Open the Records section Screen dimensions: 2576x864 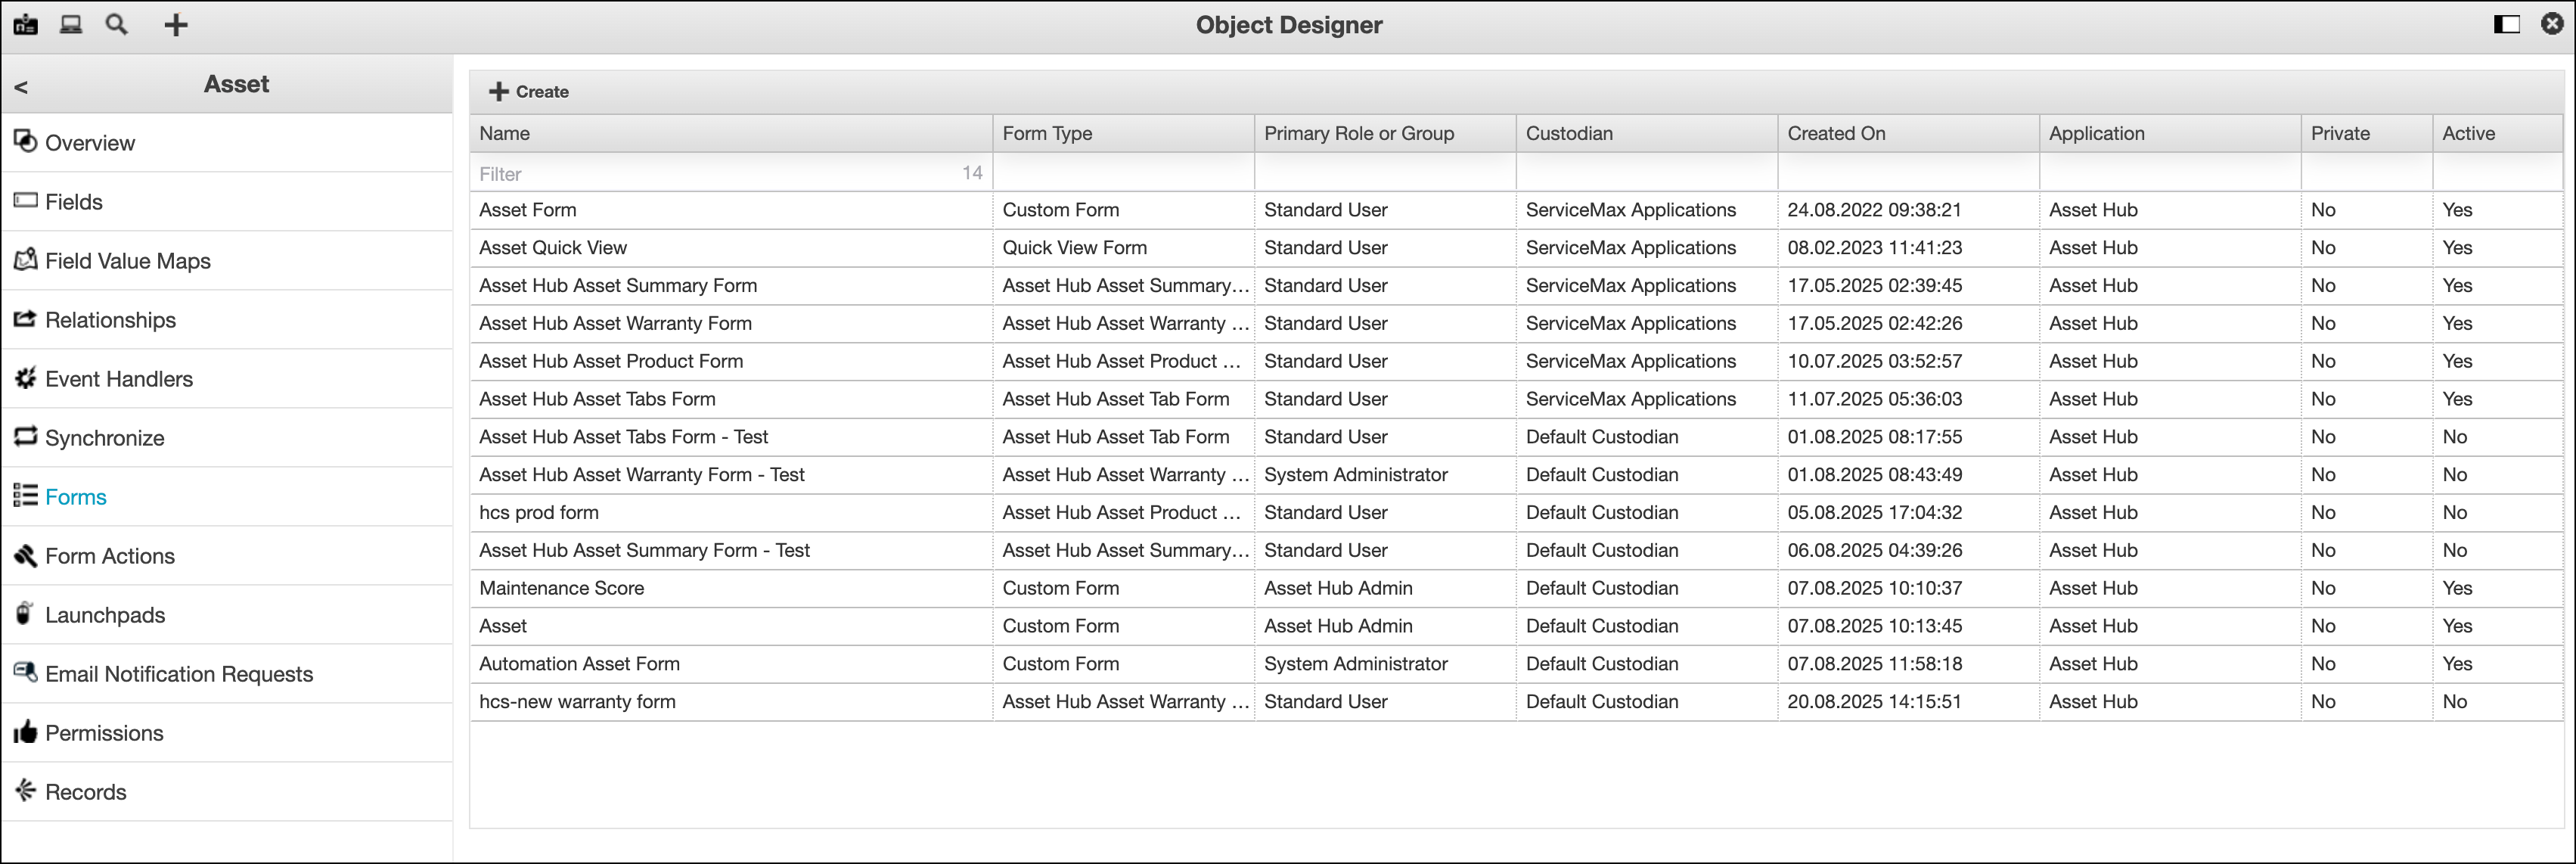point(227,792)
